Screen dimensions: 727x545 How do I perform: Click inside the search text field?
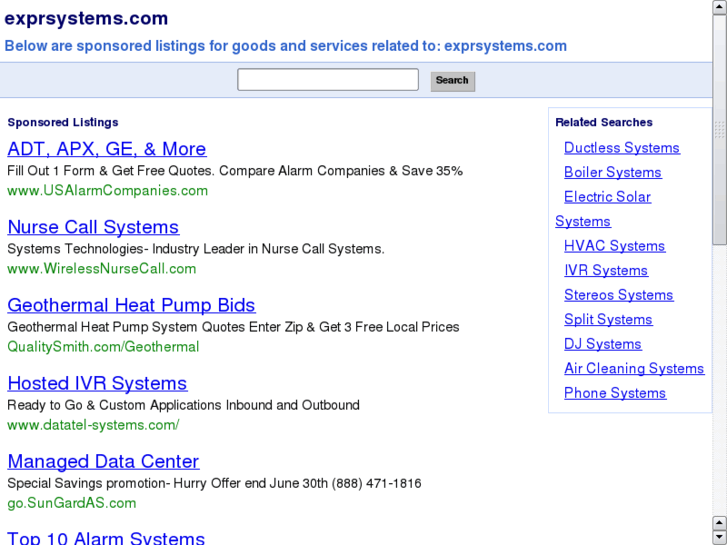328,80
